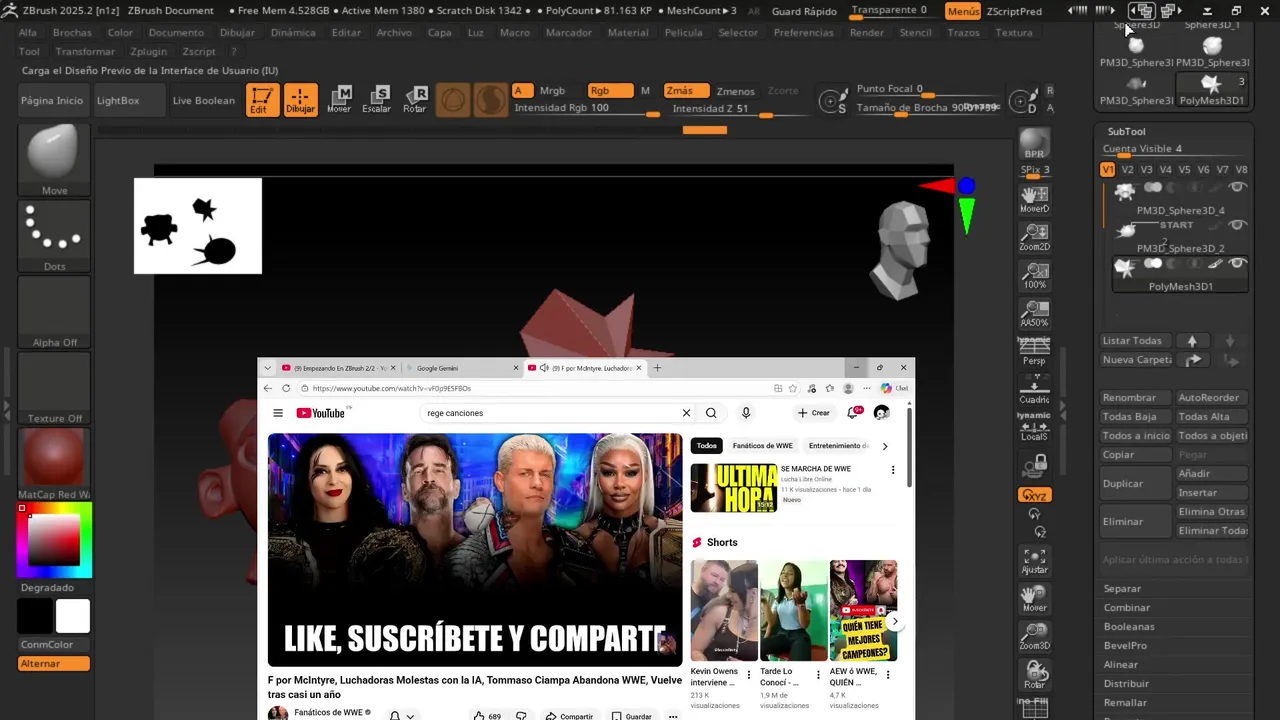Expand YouTube notification bell subscription dropdown
The height and width of the screenshot is (720, 1280).
coord(410,716)
